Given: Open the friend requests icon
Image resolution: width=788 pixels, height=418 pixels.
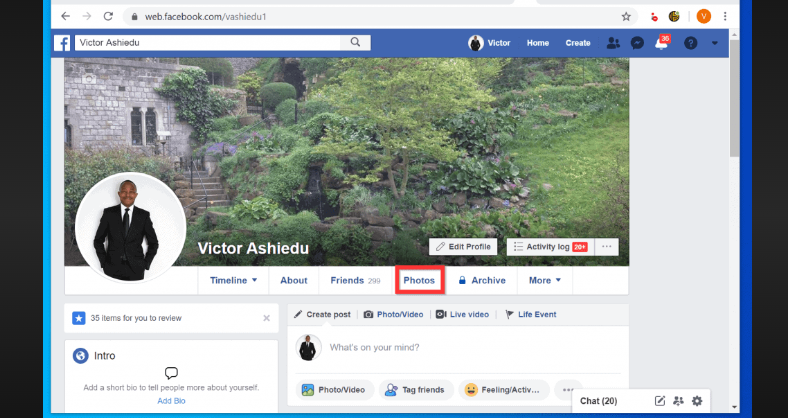Looking at the screenshot, I should pos(613,43).
